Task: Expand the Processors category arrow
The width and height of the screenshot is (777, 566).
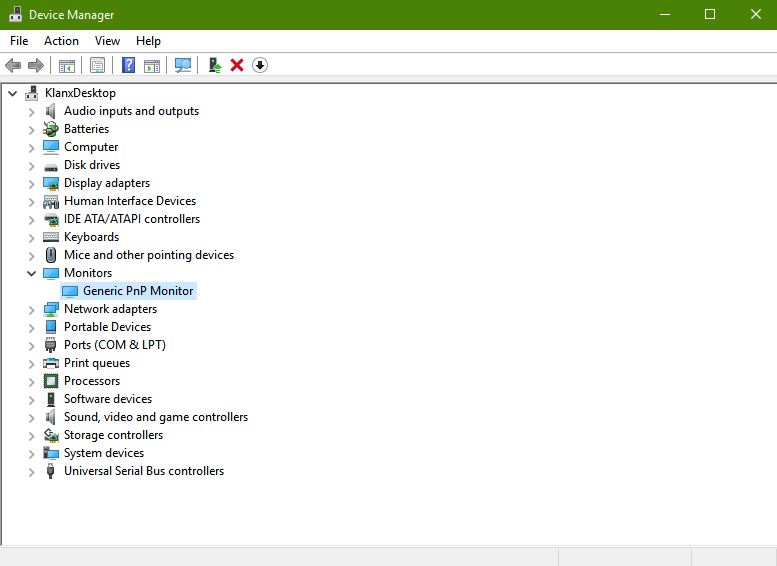Action: click(32, 382)
